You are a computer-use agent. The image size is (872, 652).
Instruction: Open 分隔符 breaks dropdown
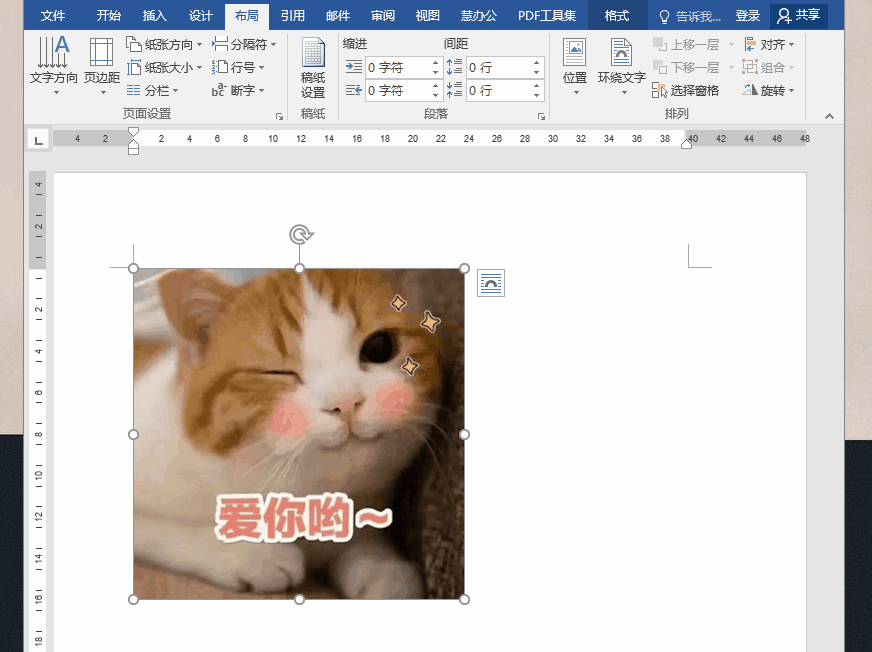pos(244,45)
